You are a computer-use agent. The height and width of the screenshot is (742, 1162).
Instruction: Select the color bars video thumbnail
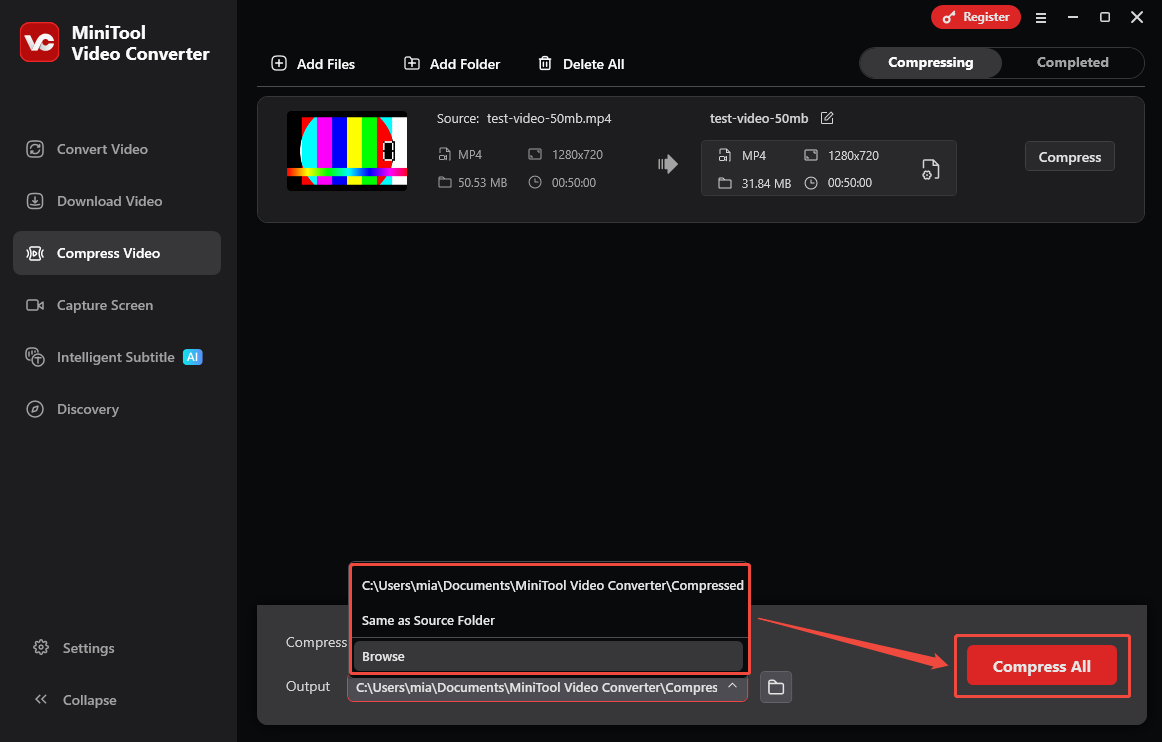coord(347,151)
